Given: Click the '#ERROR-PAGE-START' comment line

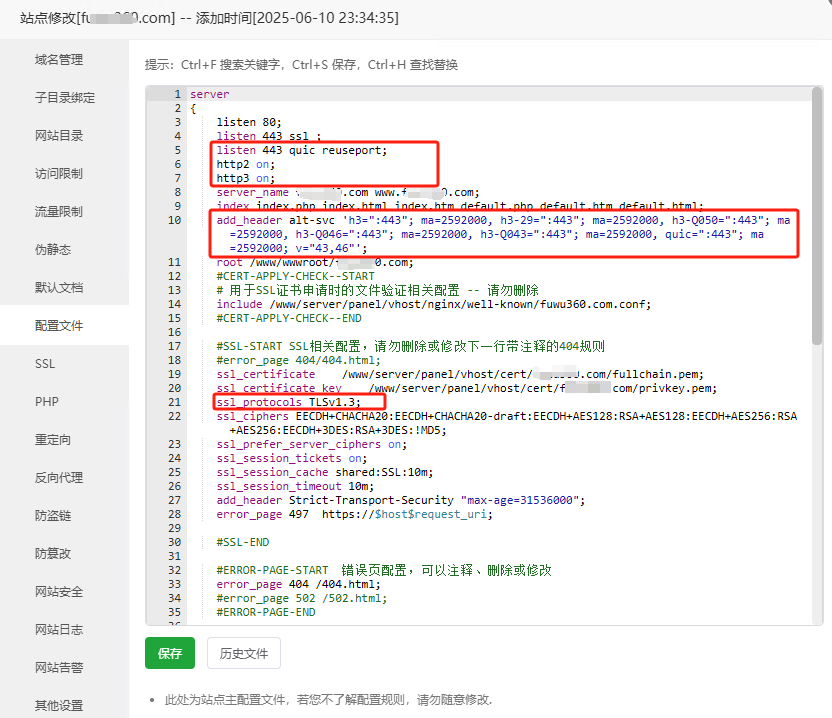Looking at the screenshot, I should coord(384,570).
